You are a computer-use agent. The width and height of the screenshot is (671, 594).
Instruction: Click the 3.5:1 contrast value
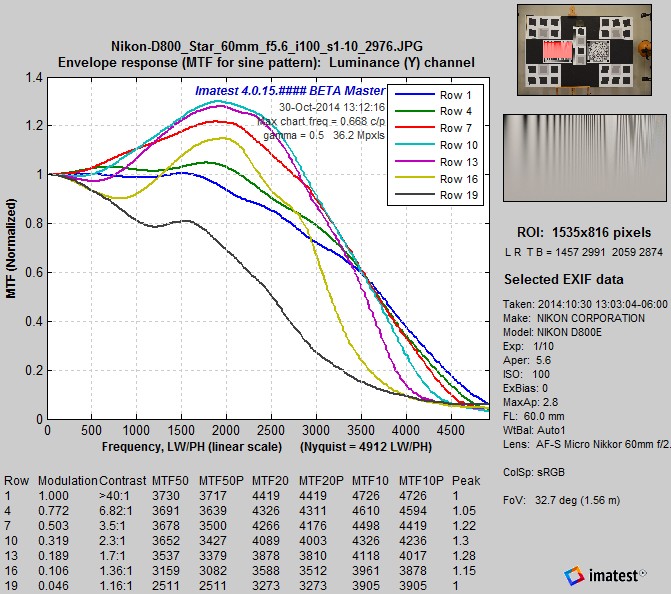[x=111, y=526]
